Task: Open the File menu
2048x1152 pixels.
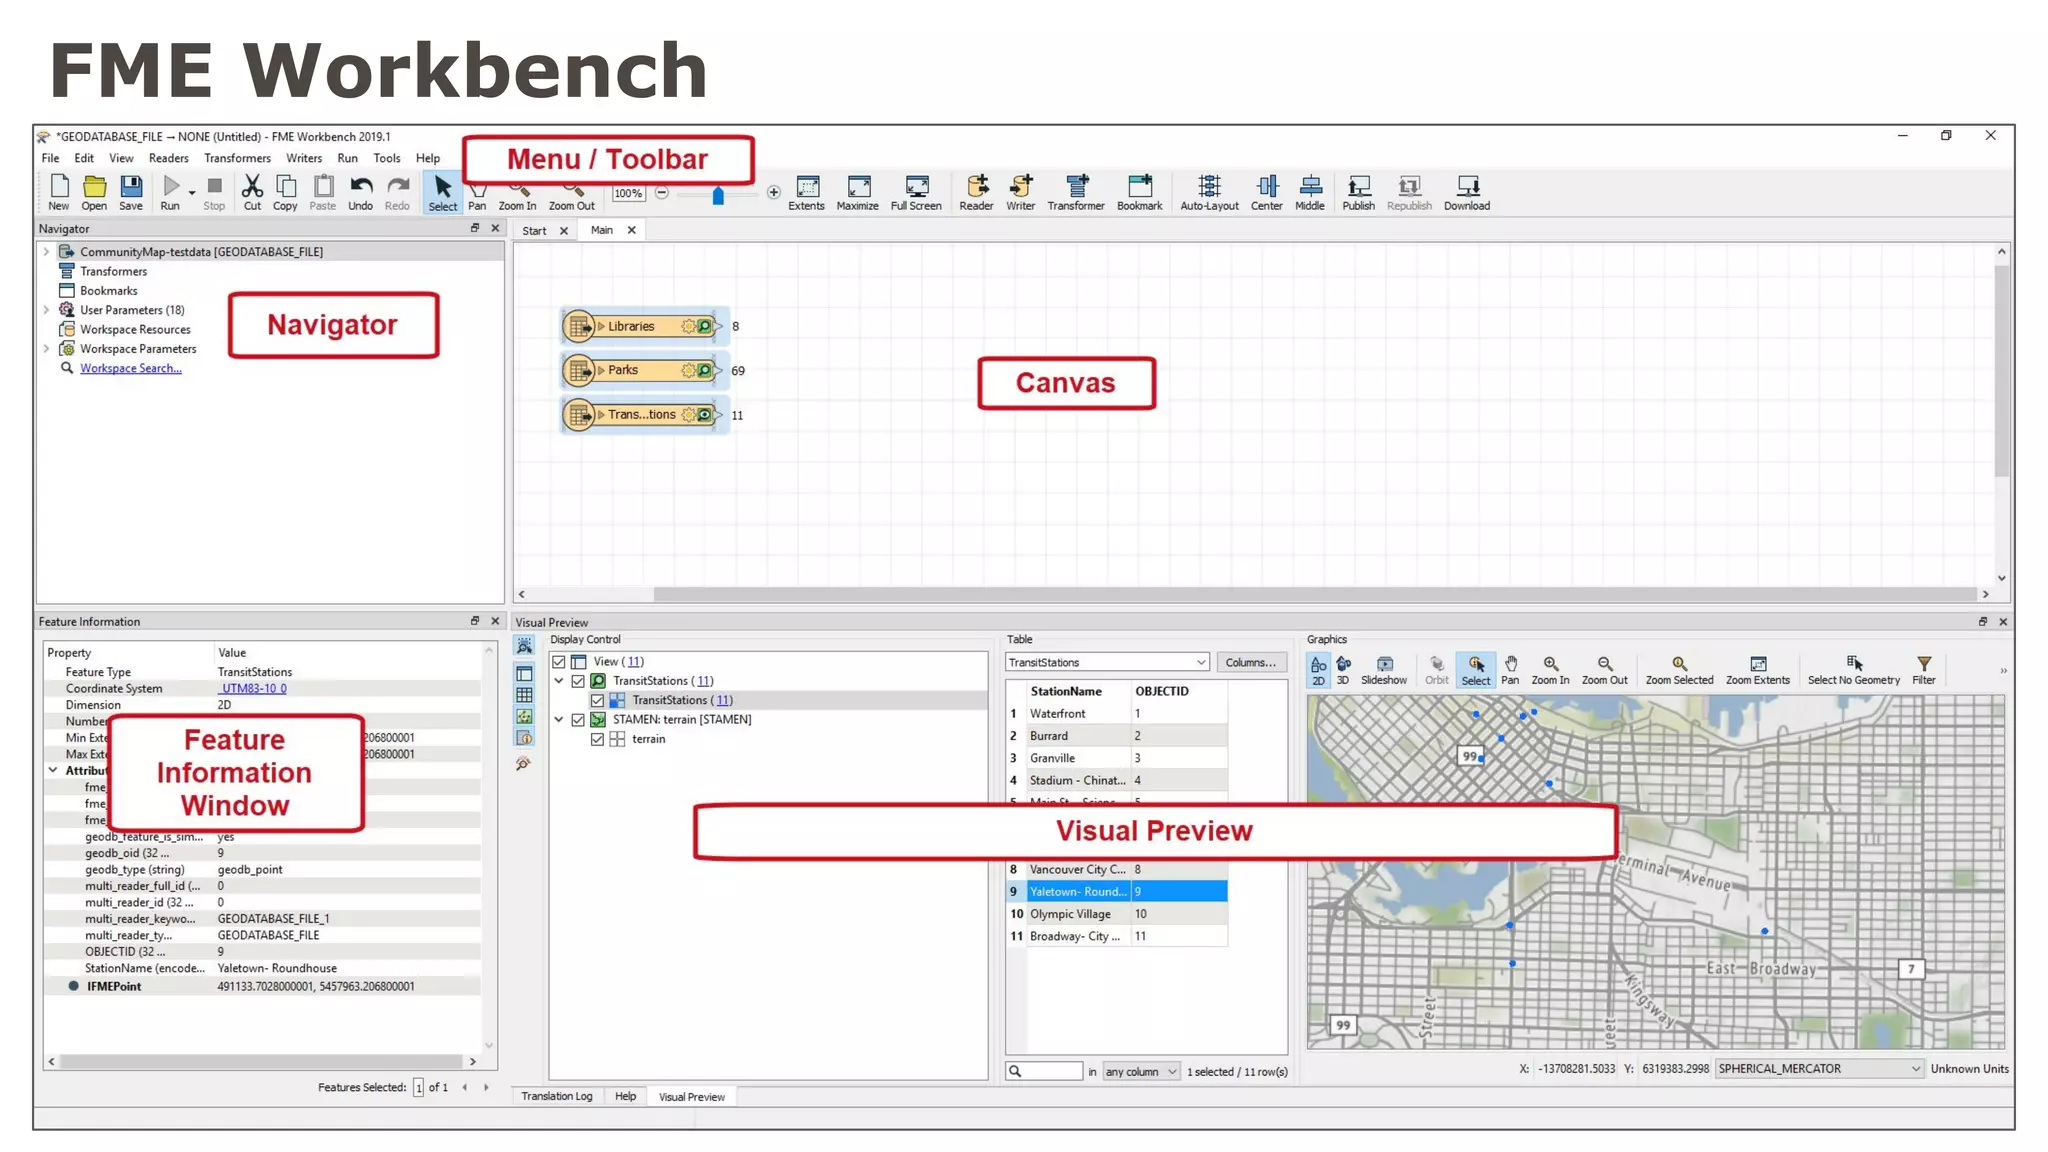Action: [x=50, y=158]
